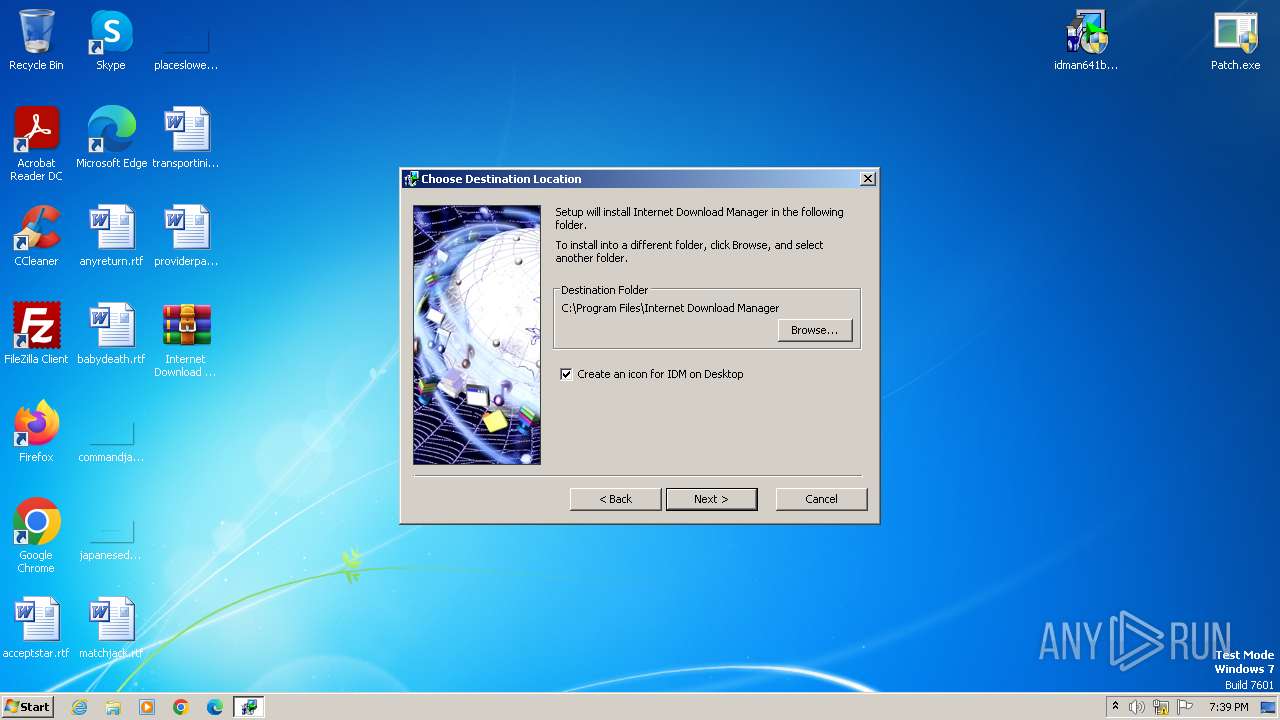1280x720 pixels.
Task: Proceed with the Next > button
Action: pyautogui.click(x=711, y=499)
